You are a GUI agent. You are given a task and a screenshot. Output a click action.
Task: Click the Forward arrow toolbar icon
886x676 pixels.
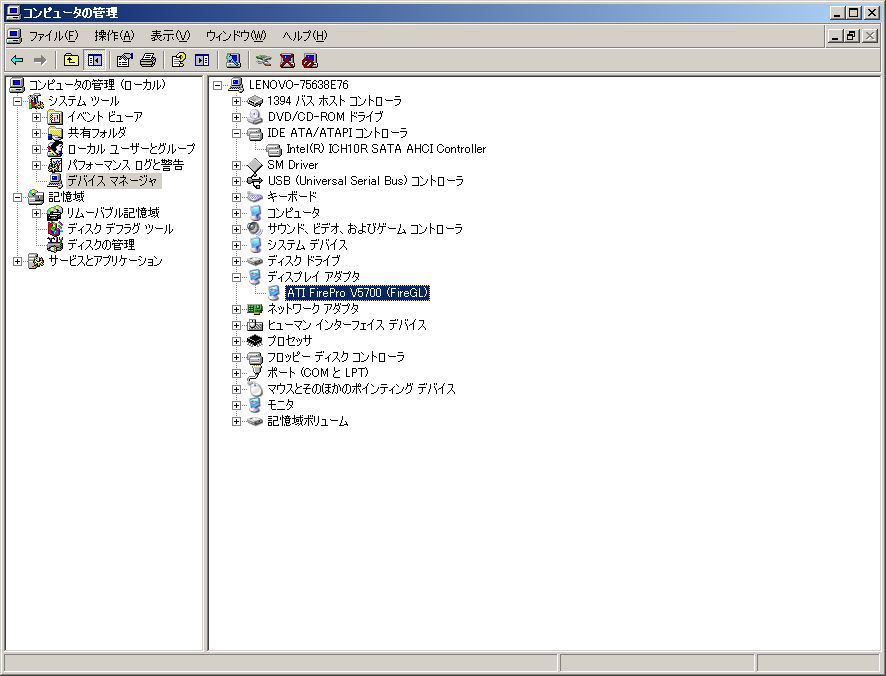point(40,60)
